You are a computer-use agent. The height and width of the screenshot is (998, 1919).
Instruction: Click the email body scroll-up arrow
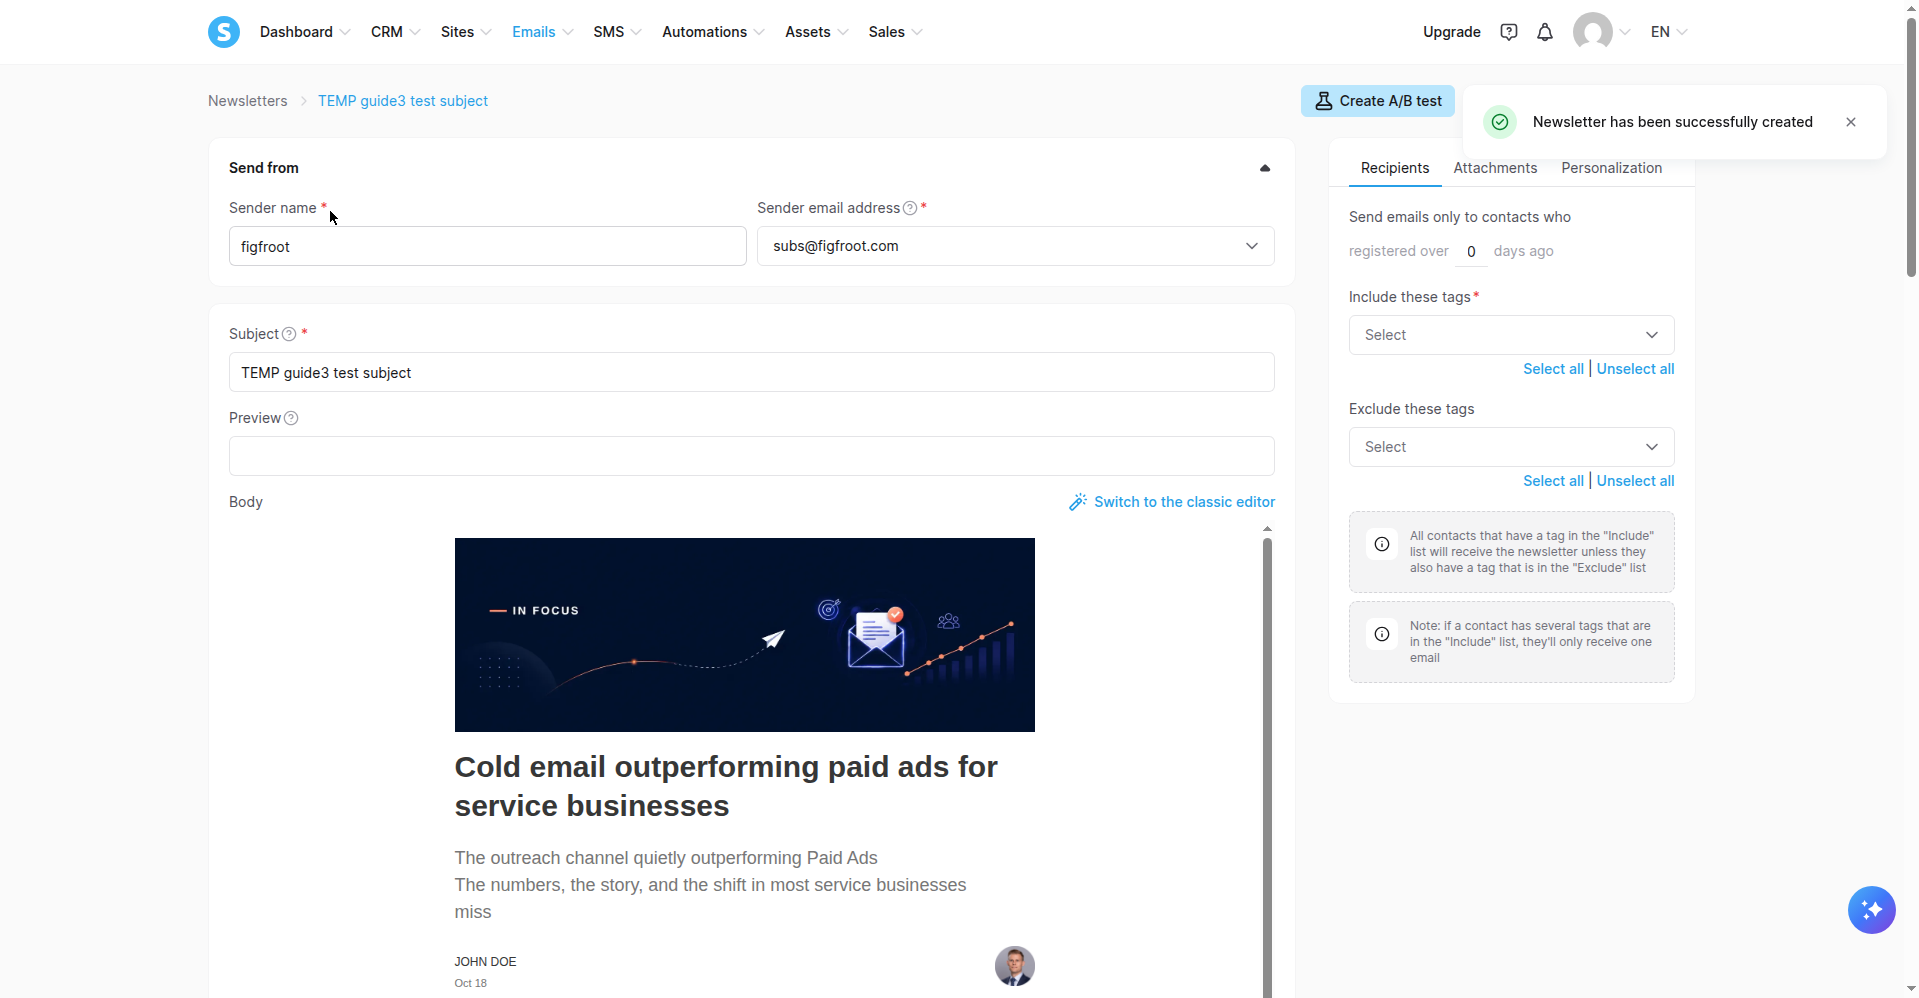[1267, 529]
